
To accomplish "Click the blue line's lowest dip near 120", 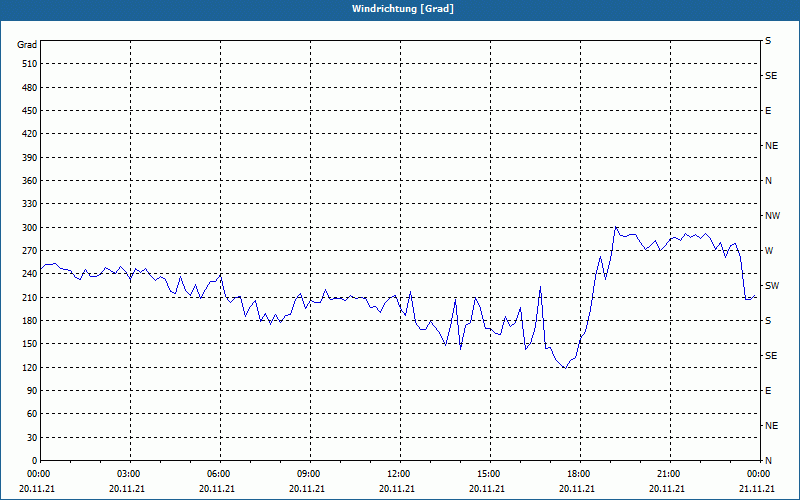I will pos(565,368).
